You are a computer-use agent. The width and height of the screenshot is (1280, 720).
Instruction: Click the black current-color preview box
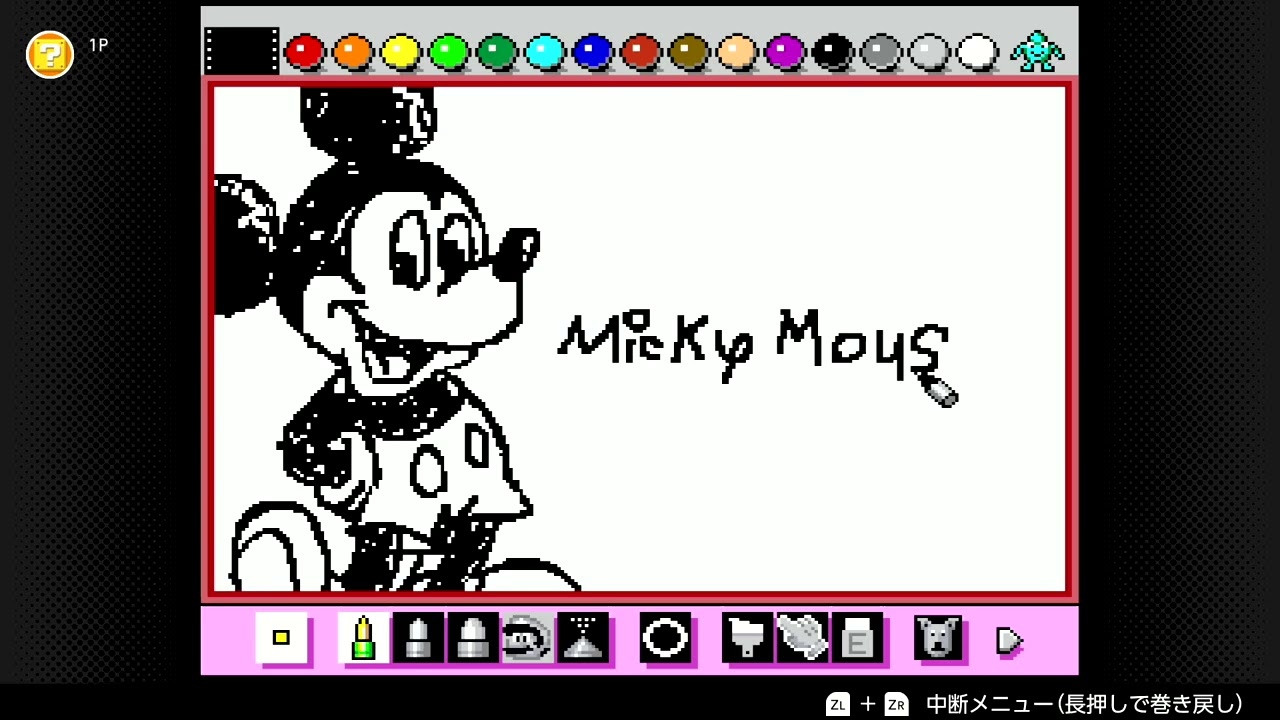242,50
